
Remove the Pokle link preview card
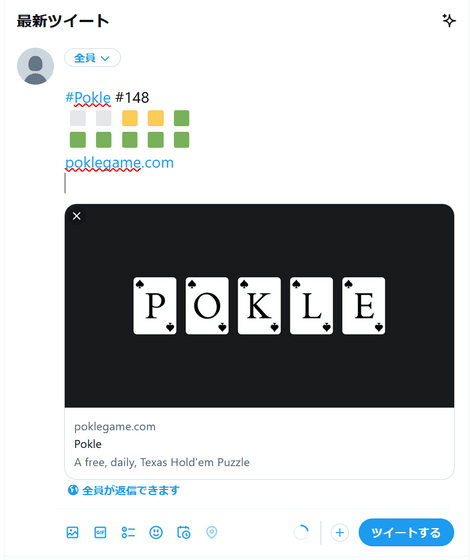click(x=76, y=216)
